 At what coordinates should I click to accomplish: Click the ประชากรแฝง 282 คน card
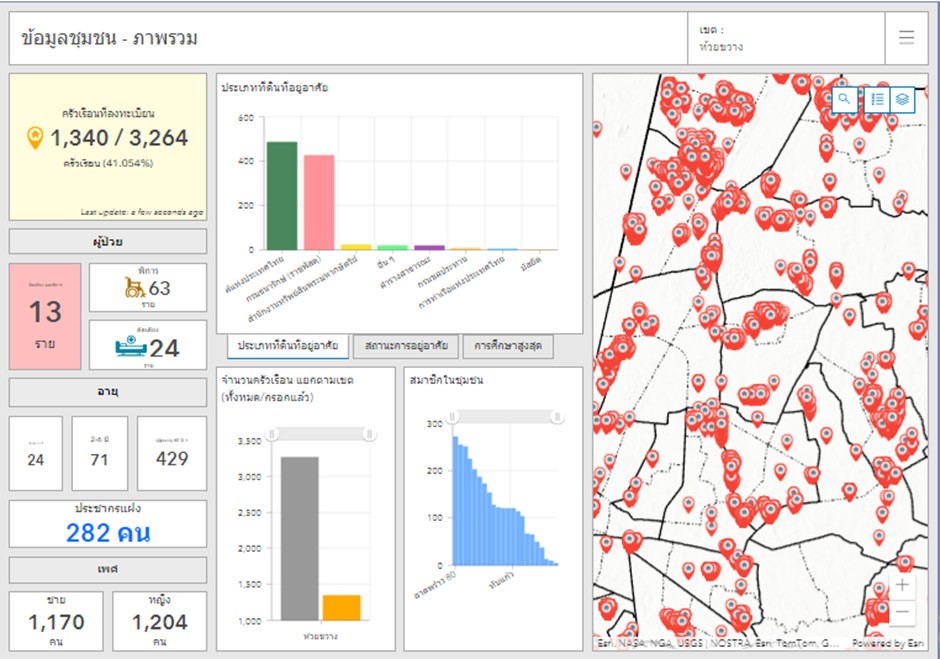[x=108, y=525]
